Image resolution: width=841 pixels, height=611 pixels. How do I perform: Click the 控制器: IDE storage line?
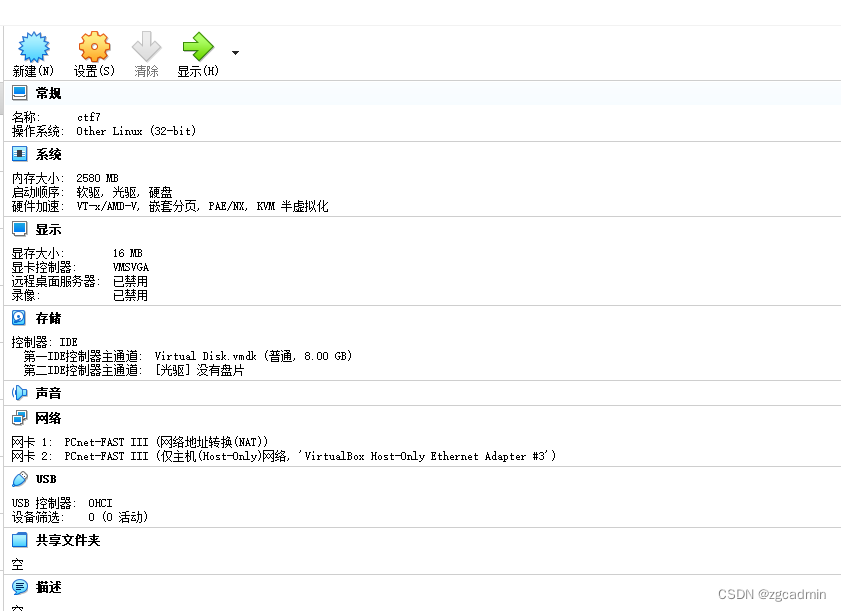pyautogui.click(x=45, y=342)
